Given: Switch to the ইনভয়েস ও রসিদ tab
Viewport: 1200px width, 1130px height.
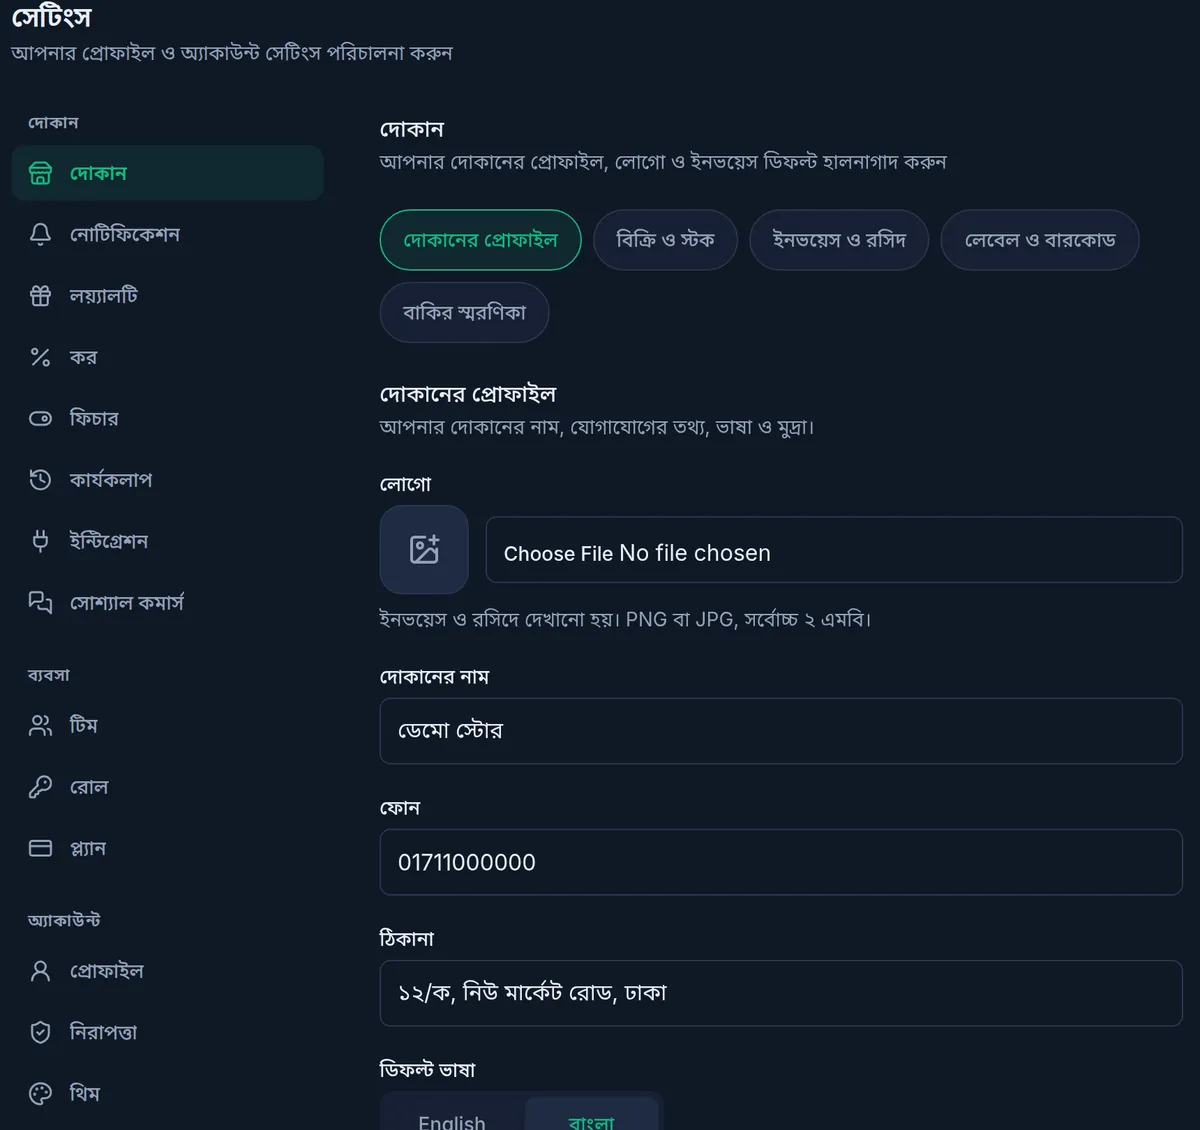Looking at the screenshot, I should pyautogui.click(x=839, y=240).
